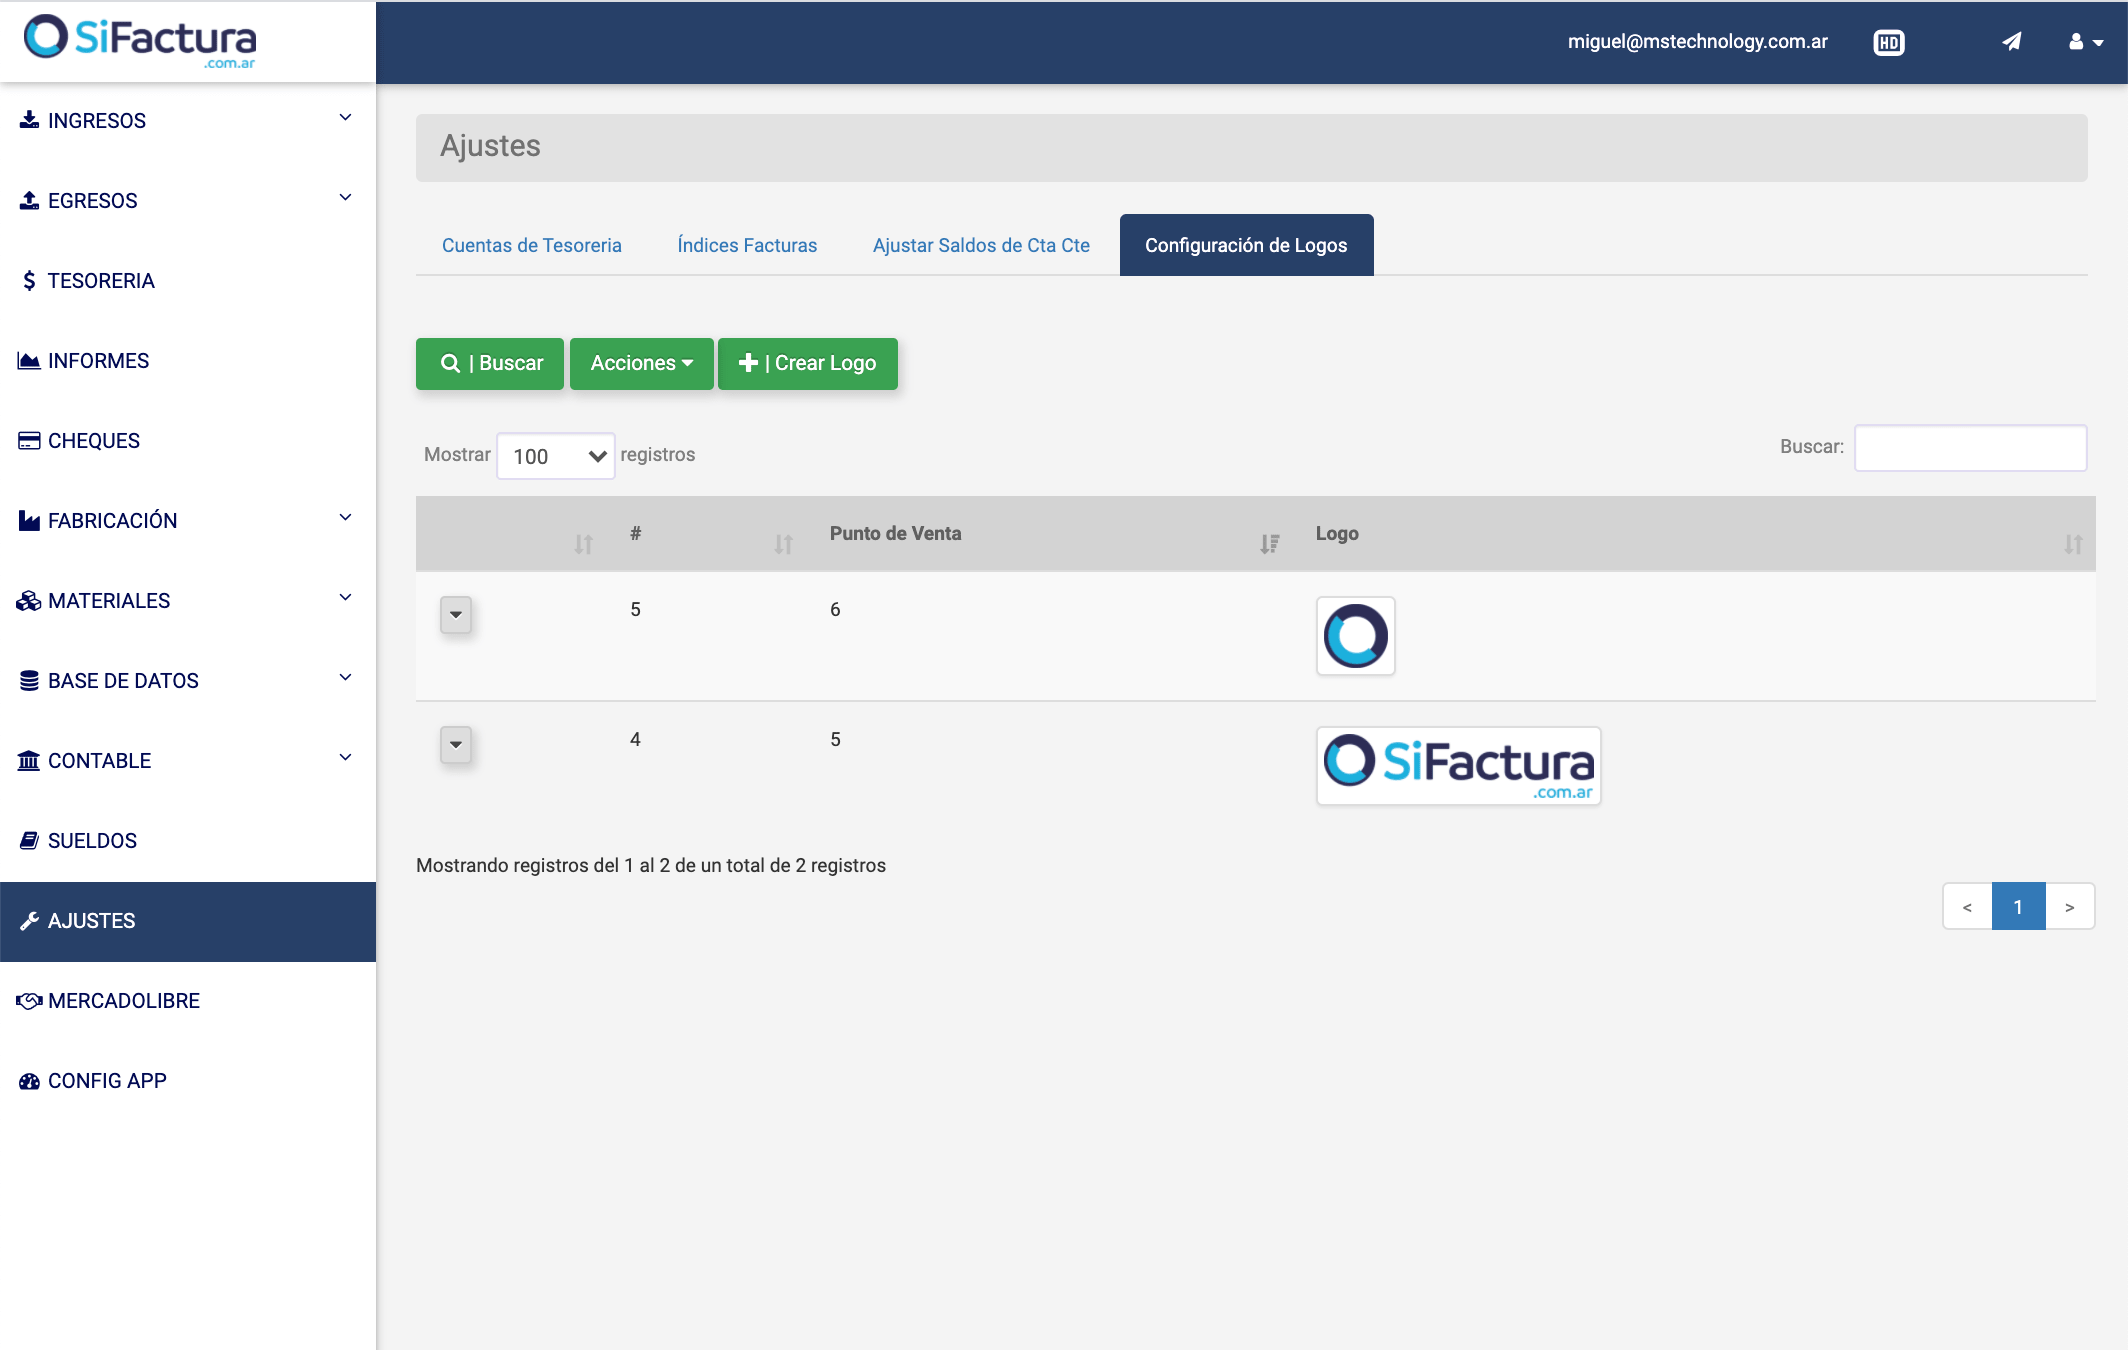Click the SiFactura logo in the sidebar header

pos(140,41)
